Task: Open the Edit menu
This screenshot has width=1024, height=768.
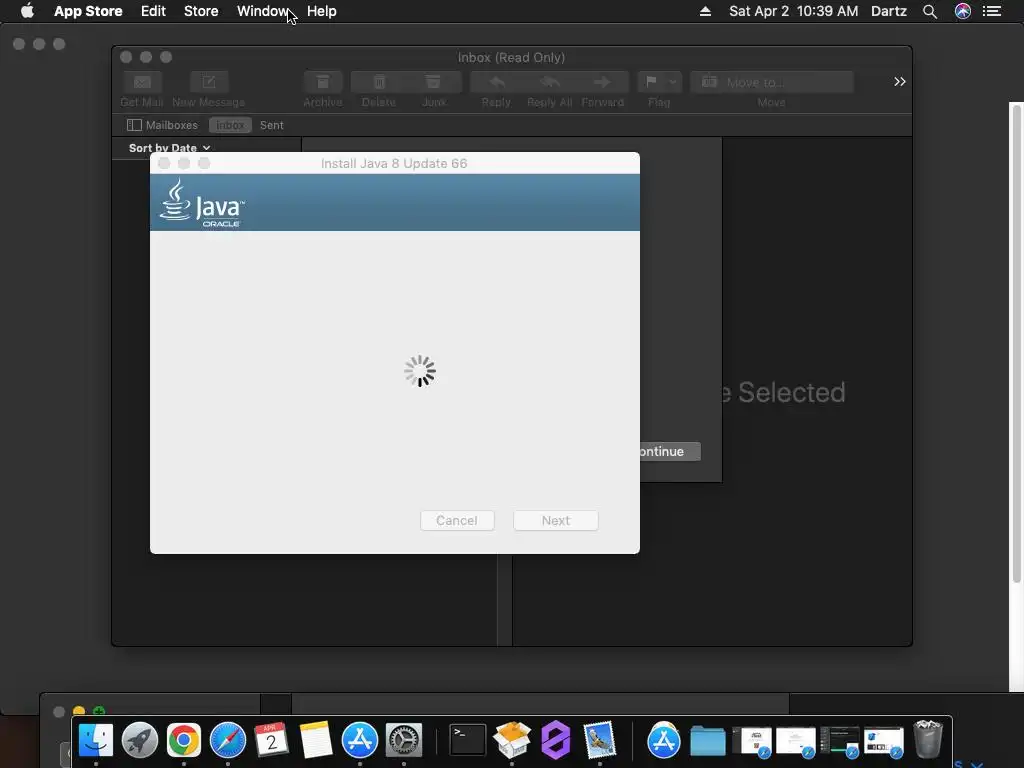Action: coord(153,11)
